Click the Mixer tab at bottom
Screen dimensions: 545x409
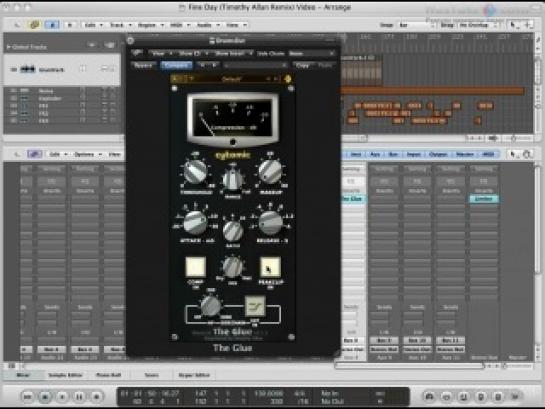[x=23, y=375]
